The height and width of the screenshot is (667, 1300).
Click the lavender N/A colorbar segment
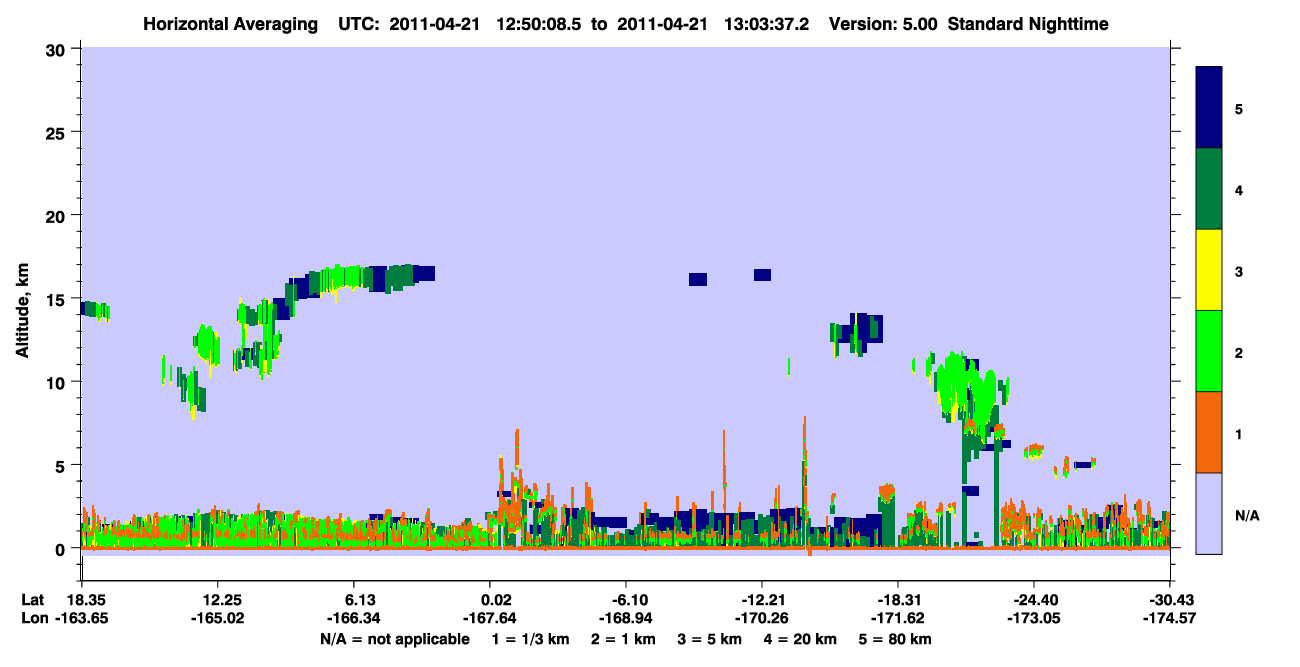pyautogui.click(x=1209, y=513)
